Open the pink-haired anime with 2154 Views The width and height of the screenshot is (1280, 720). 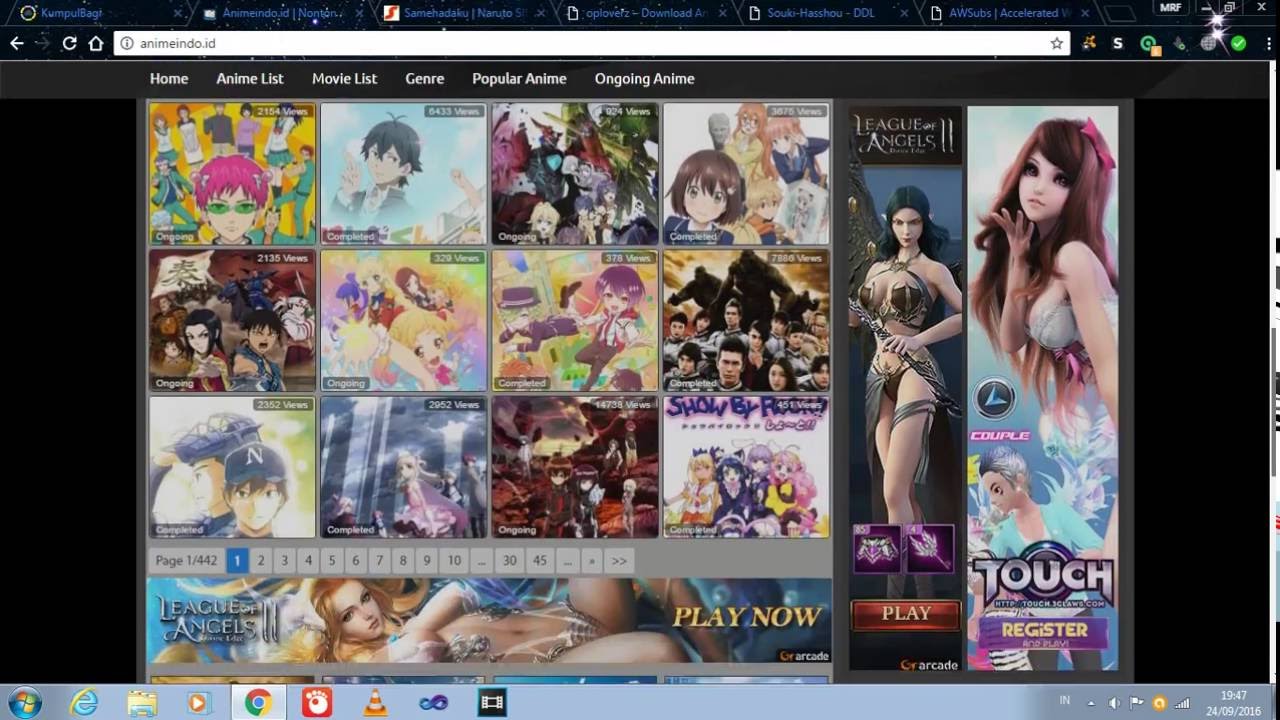click(x=232, y=174)
